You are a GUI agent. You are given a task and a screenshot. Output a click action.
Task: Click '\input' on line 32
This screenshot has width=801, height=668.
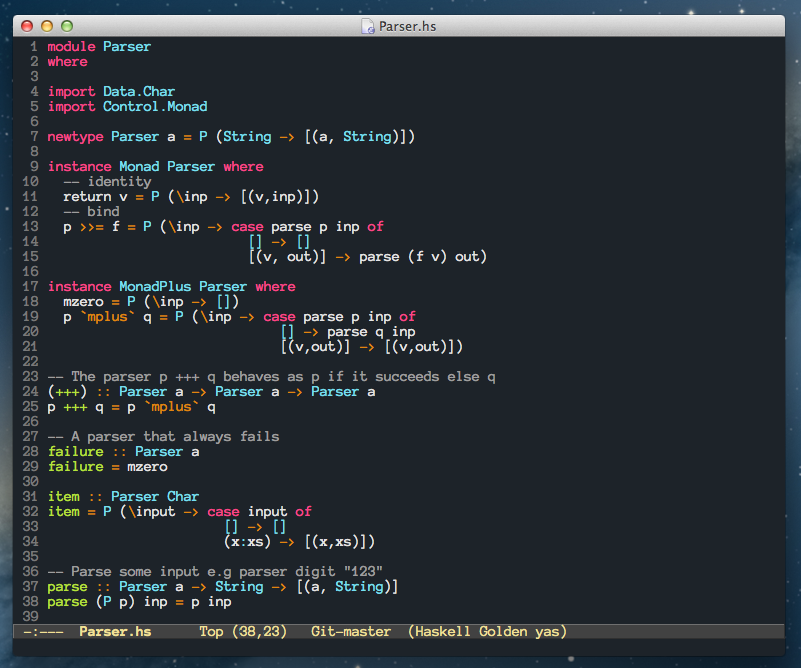[151, 512]
